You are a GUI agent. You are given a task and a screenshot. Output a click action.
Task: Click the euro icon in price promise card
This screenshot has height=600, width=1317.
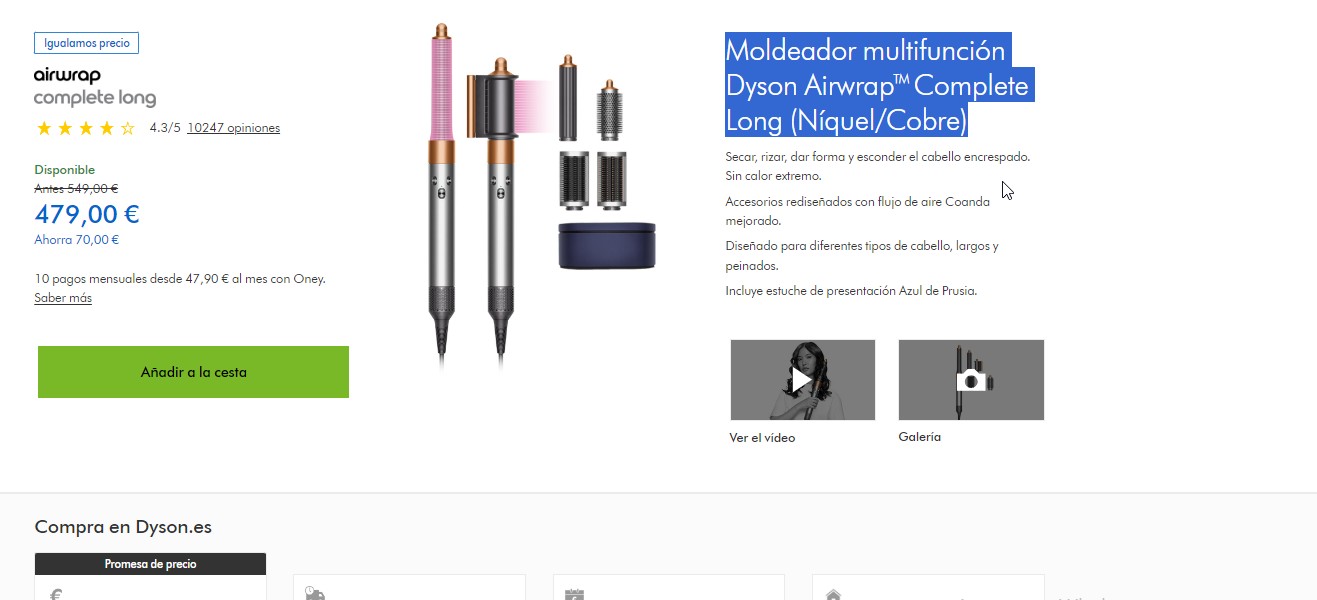[56, 594]
